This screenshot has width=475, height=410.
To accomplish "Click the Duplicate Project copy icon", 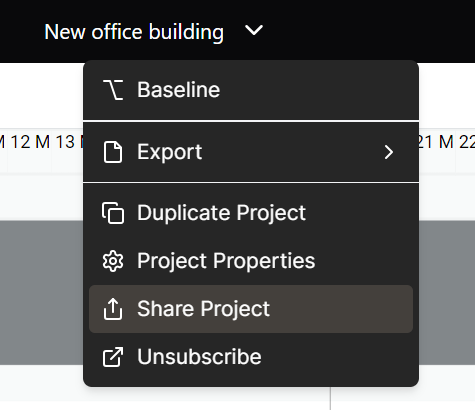I will [x=113, y=213].
